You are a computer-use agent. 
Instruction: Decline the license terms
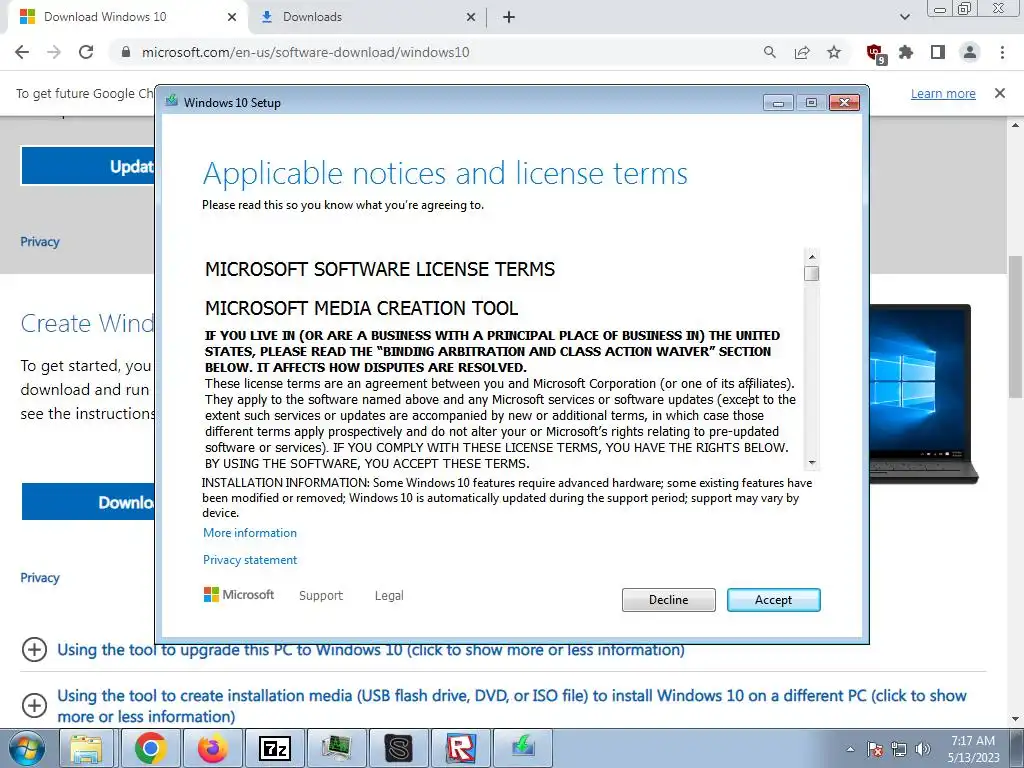[x=668, y=600]
